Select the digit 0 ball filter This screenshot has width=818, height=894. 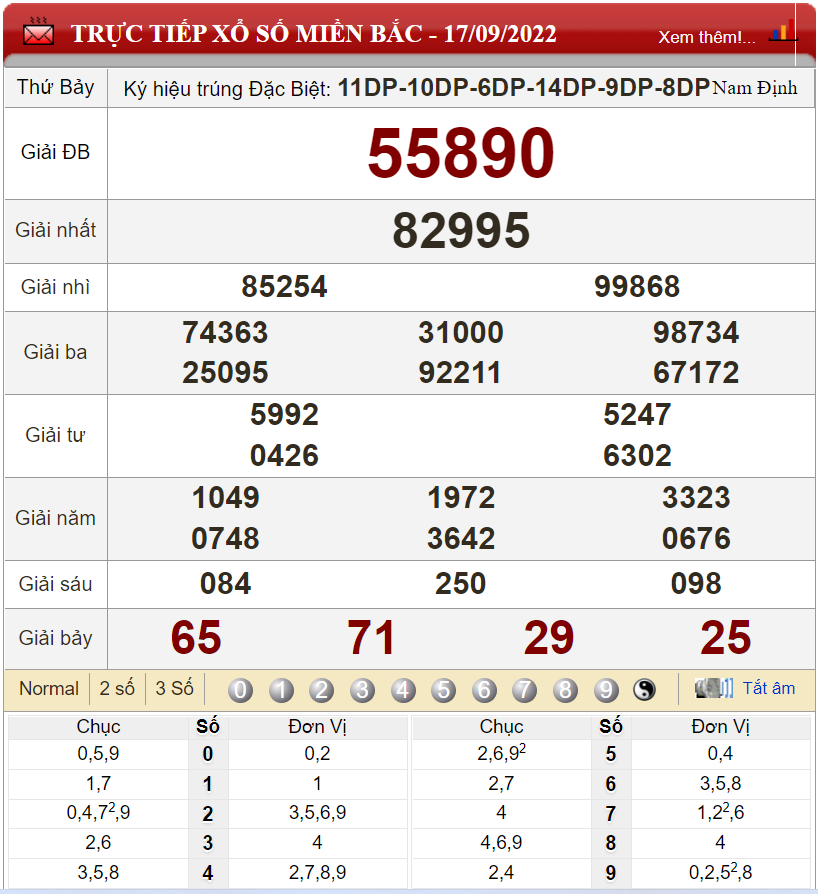coord(241,690)
